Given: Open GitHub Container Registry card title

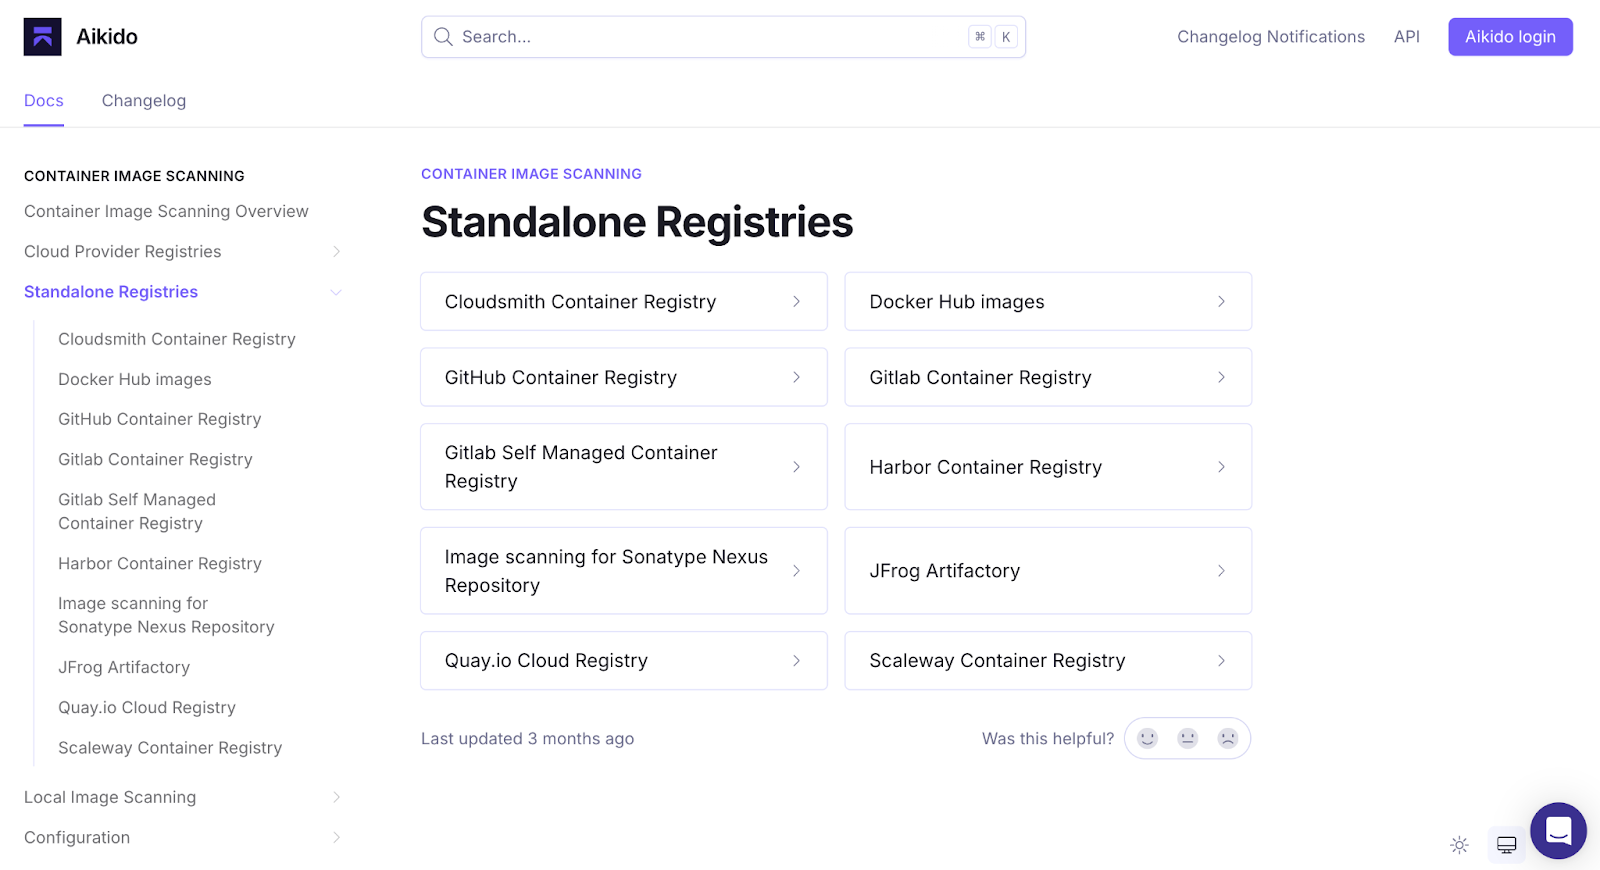Looking at the screenshot, I should tap(561, 377).
